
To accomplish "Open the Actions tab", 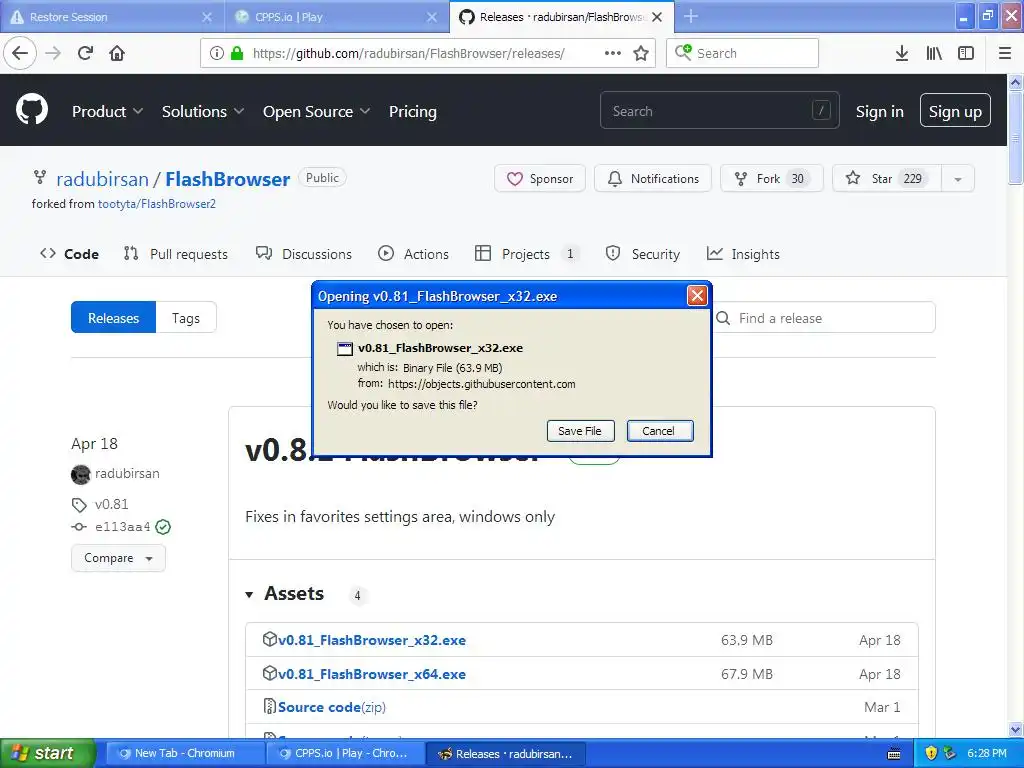I will [413, 254].
